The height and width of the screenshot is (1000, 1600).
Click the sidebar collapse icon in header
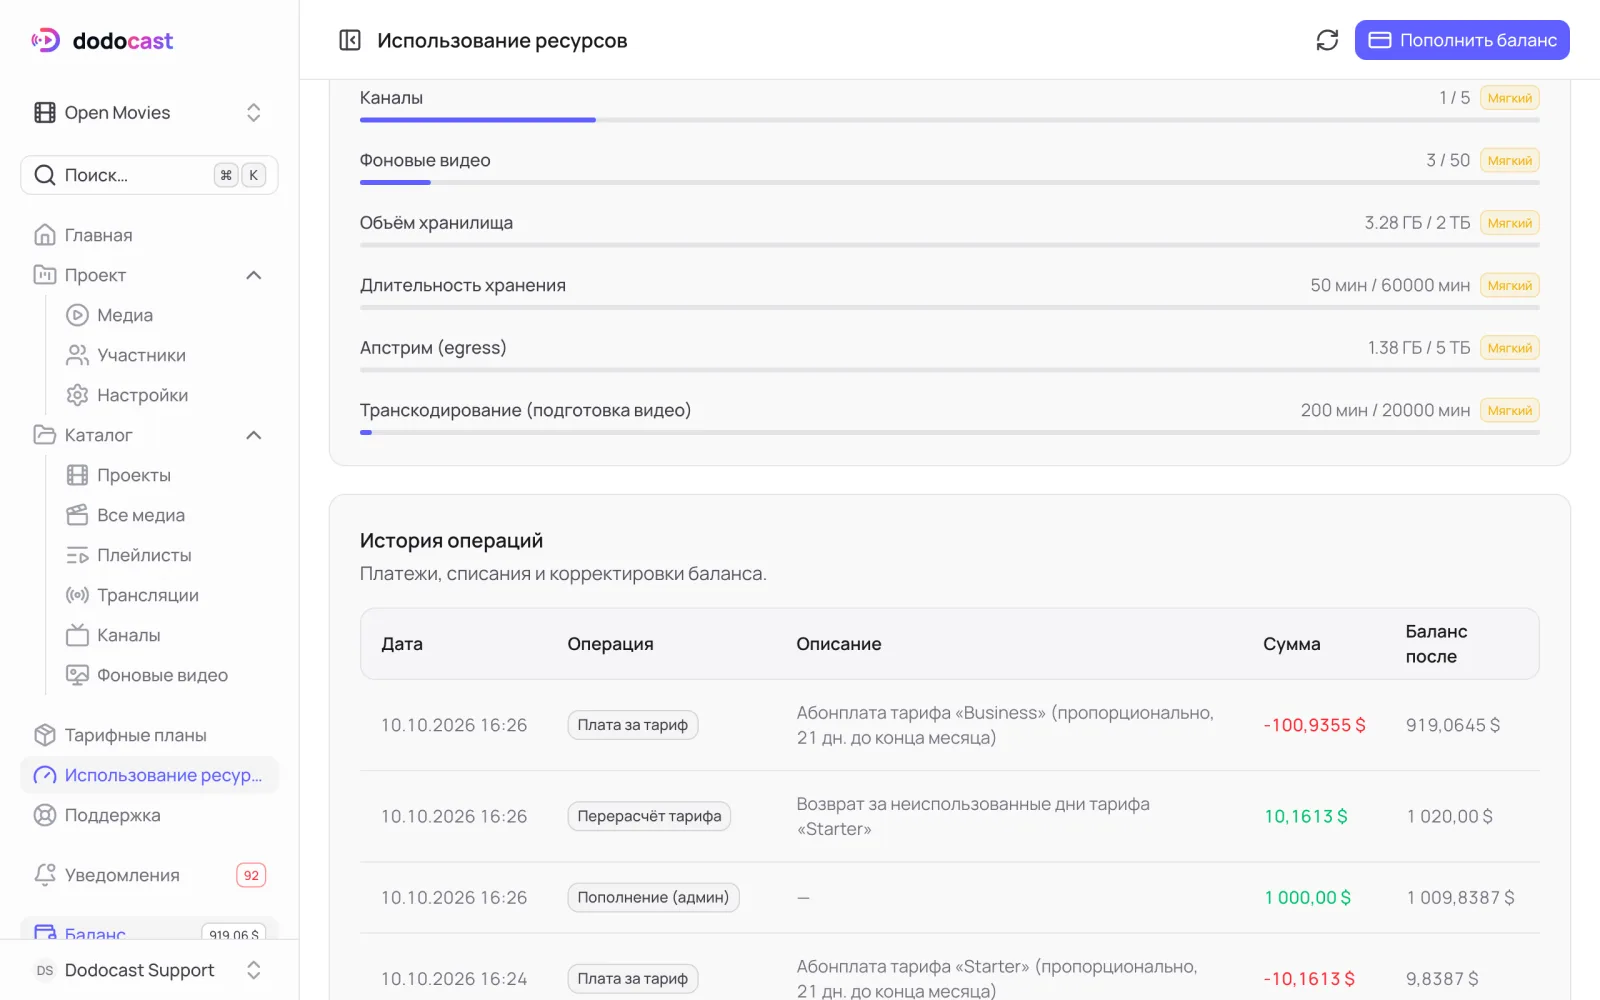pos(350,40)
